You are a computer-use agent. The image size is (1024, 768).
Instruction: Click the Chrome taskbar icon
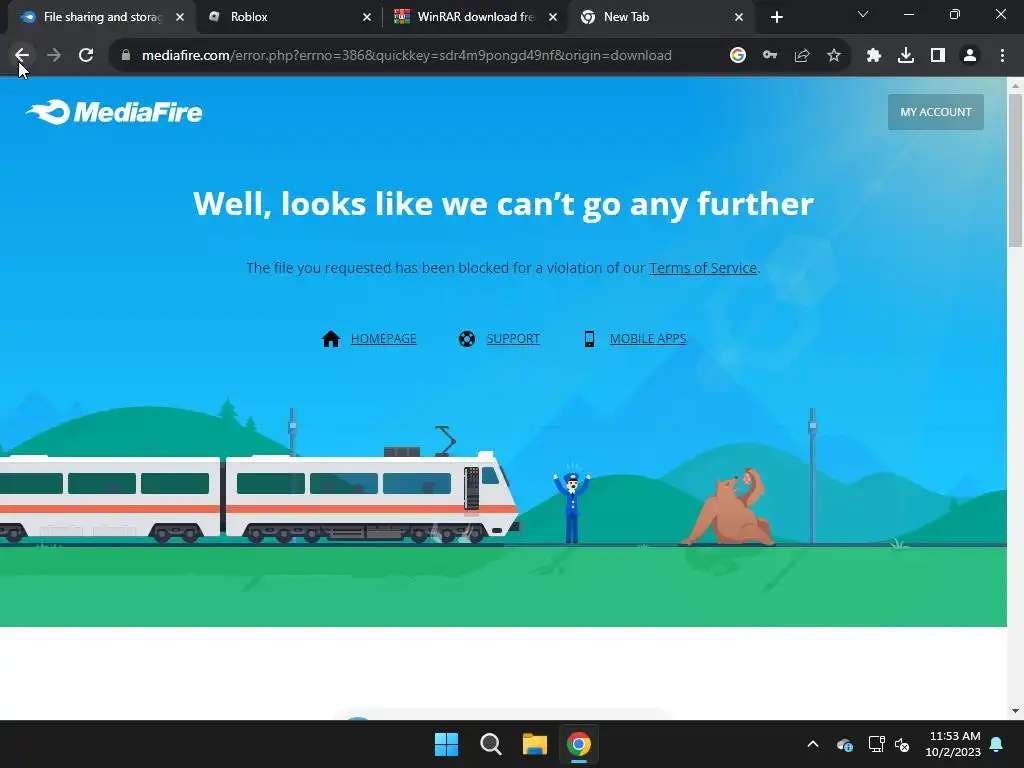579,744
